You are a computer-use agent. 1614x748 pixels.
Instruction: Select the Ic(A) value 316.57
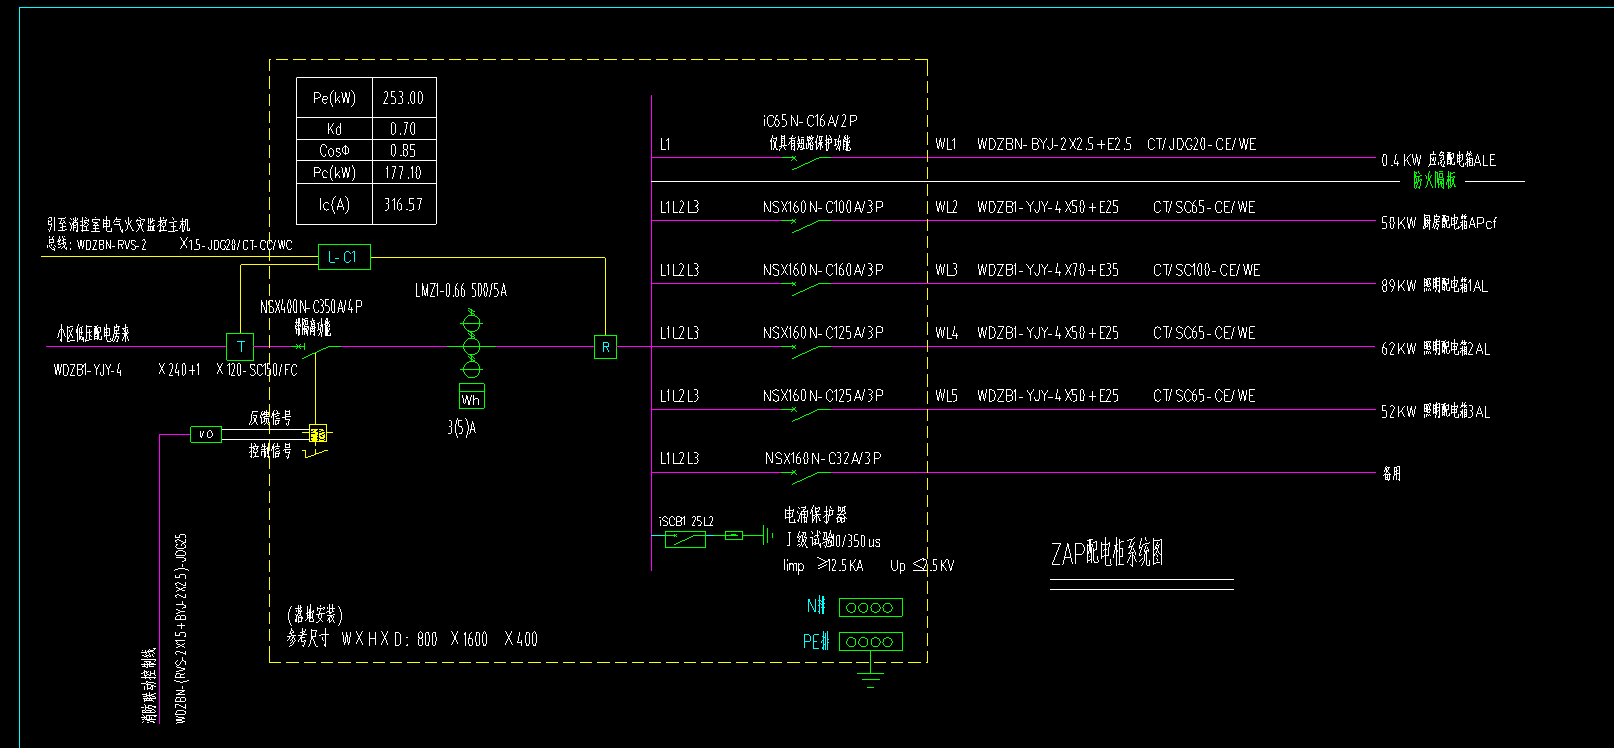pyautogui.click(x=403, y=205)
